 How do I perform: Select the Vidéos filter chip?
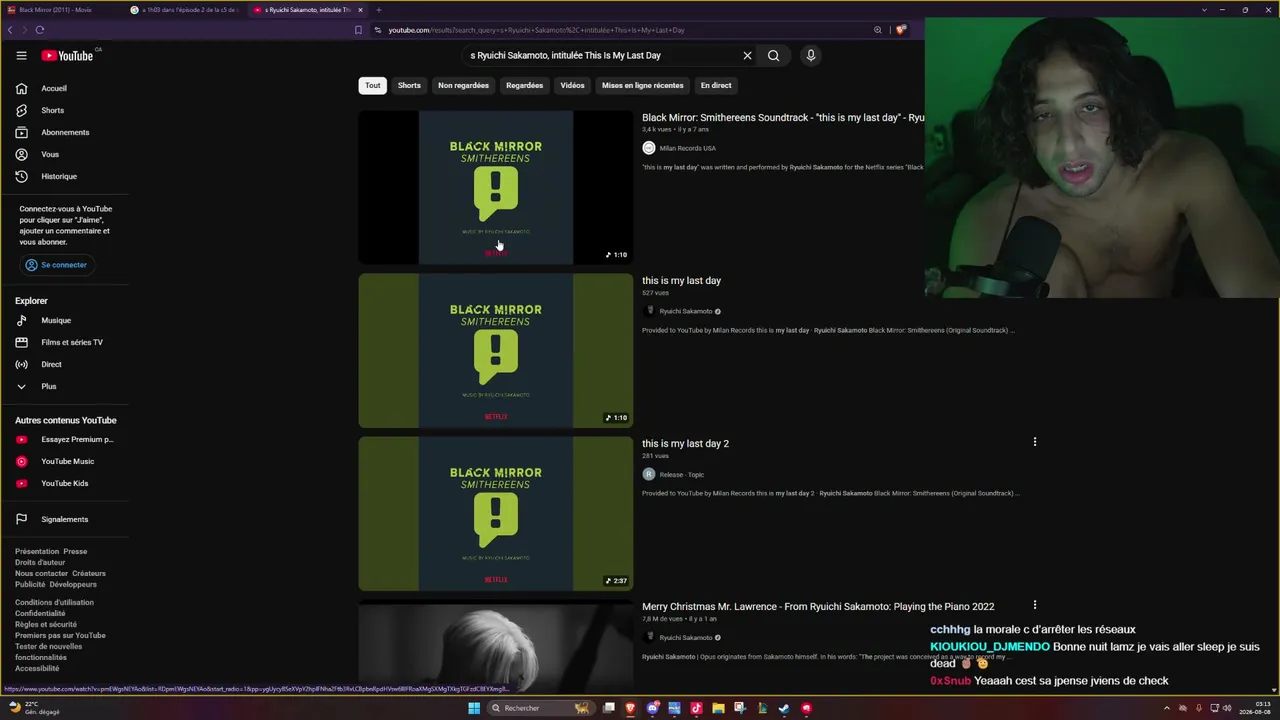click(x=572, y=85)
